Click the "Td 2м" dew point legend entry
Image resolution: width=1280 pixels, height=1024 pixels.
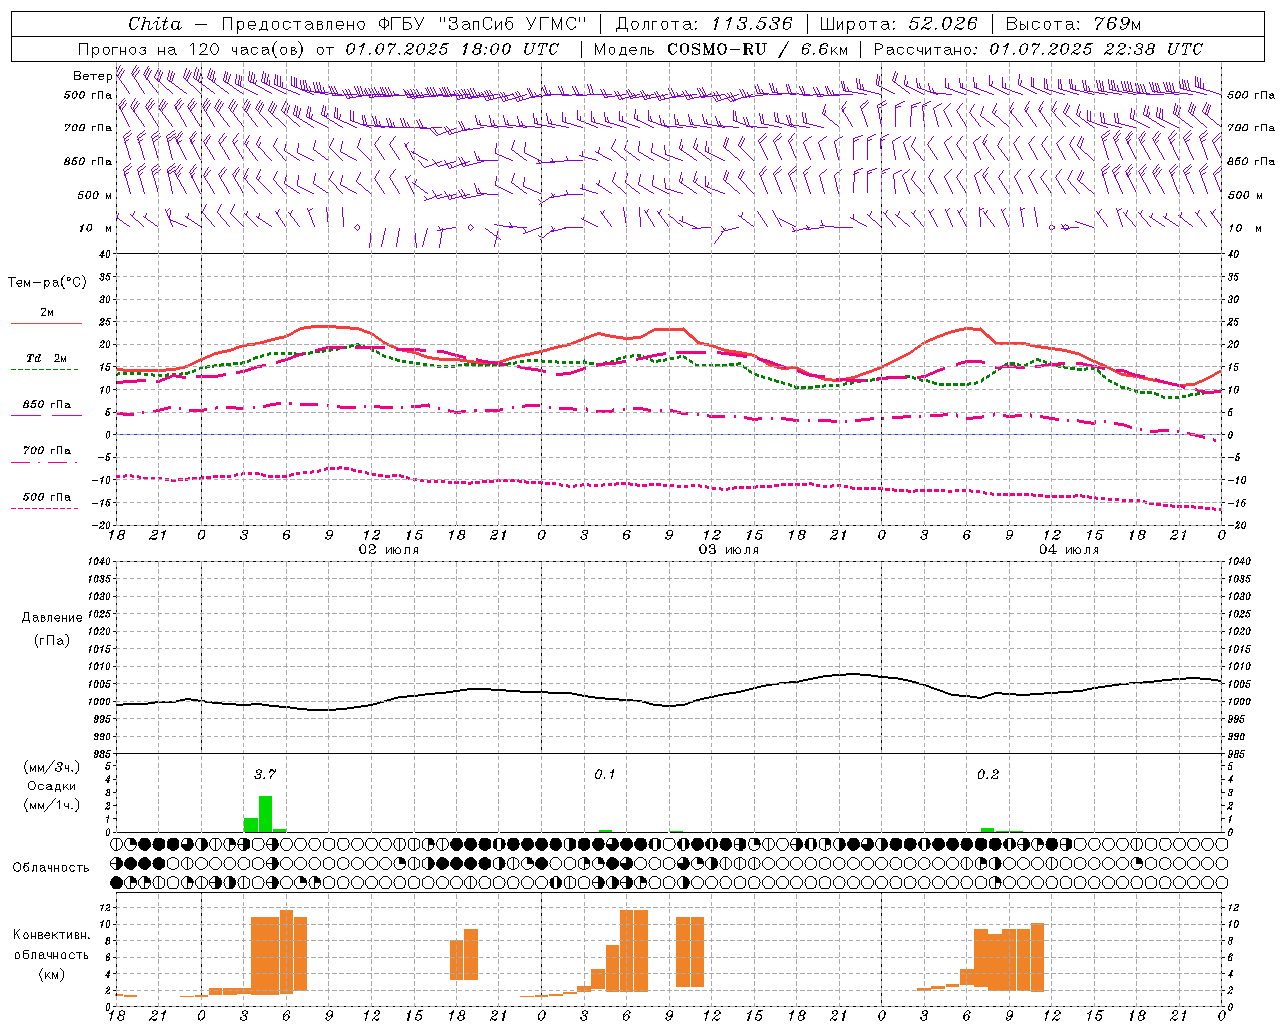[x=46, y=359]
